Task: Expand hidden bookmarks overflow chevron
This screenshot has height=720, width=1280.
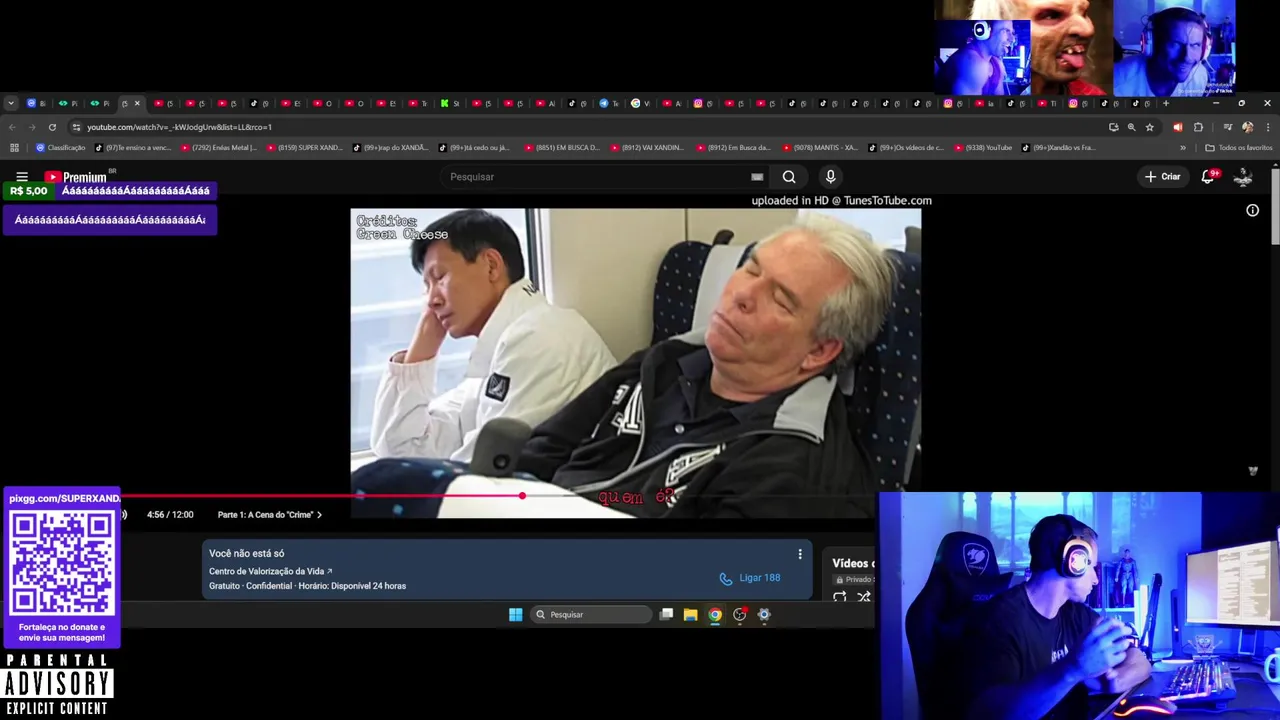Action: [1183, 148]
